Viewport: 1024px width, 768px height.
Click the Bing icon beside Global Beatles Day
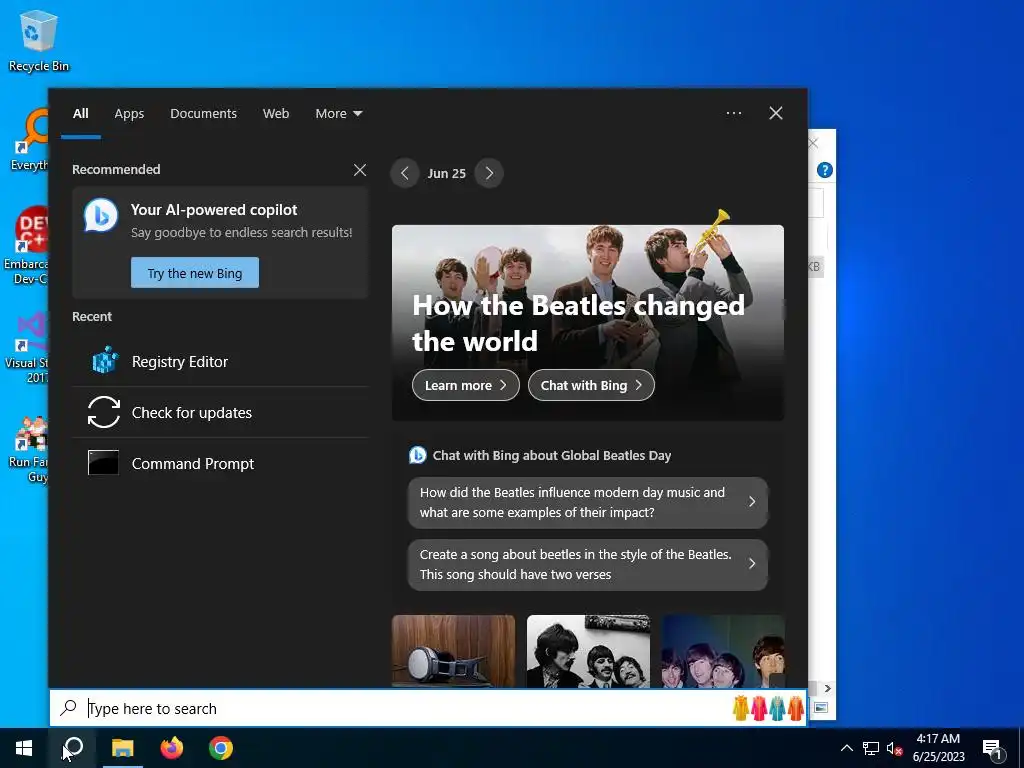click(417, 455)
